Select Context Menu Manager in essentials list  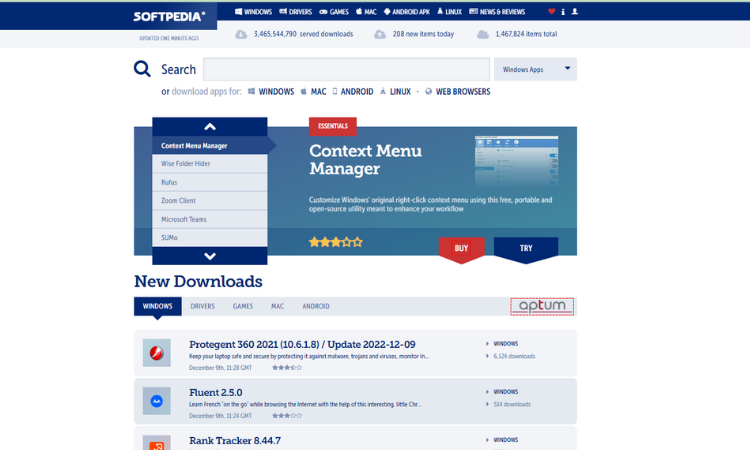pyautogui.click(x=210, y=145)
